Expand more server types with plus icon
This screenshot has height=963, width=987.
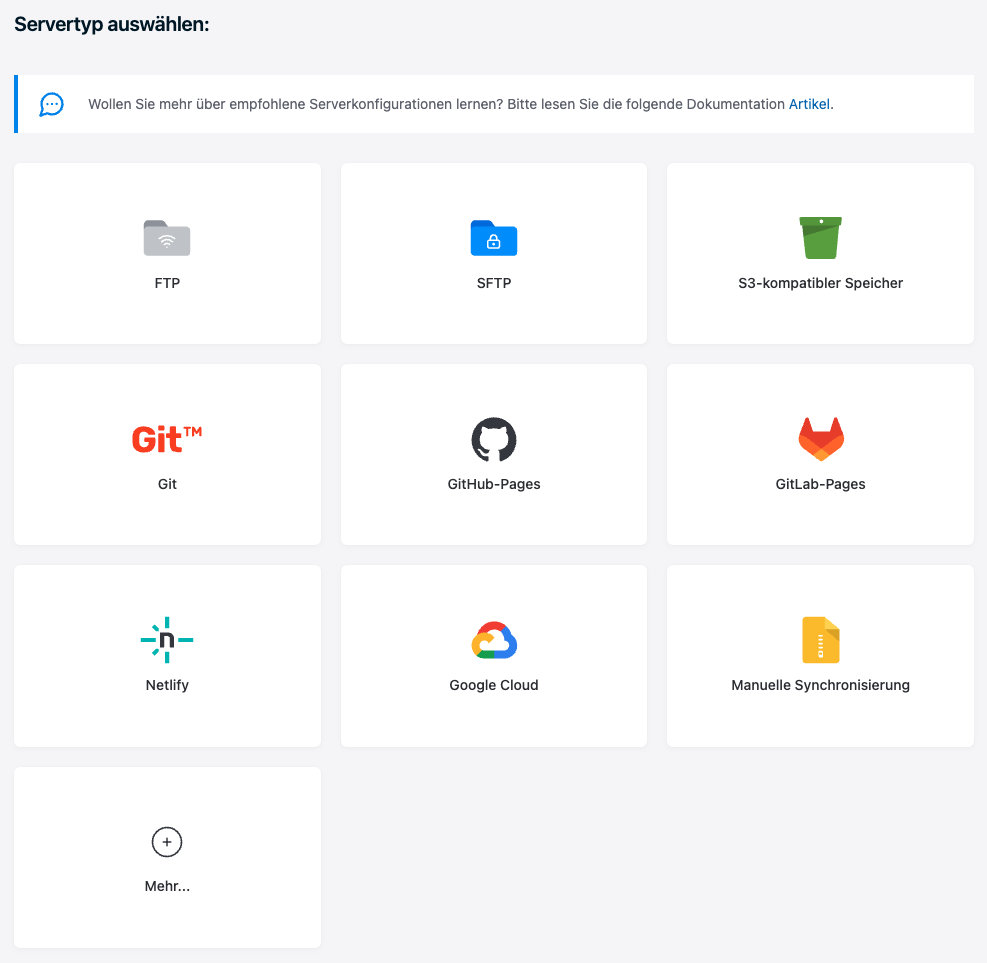167,842
